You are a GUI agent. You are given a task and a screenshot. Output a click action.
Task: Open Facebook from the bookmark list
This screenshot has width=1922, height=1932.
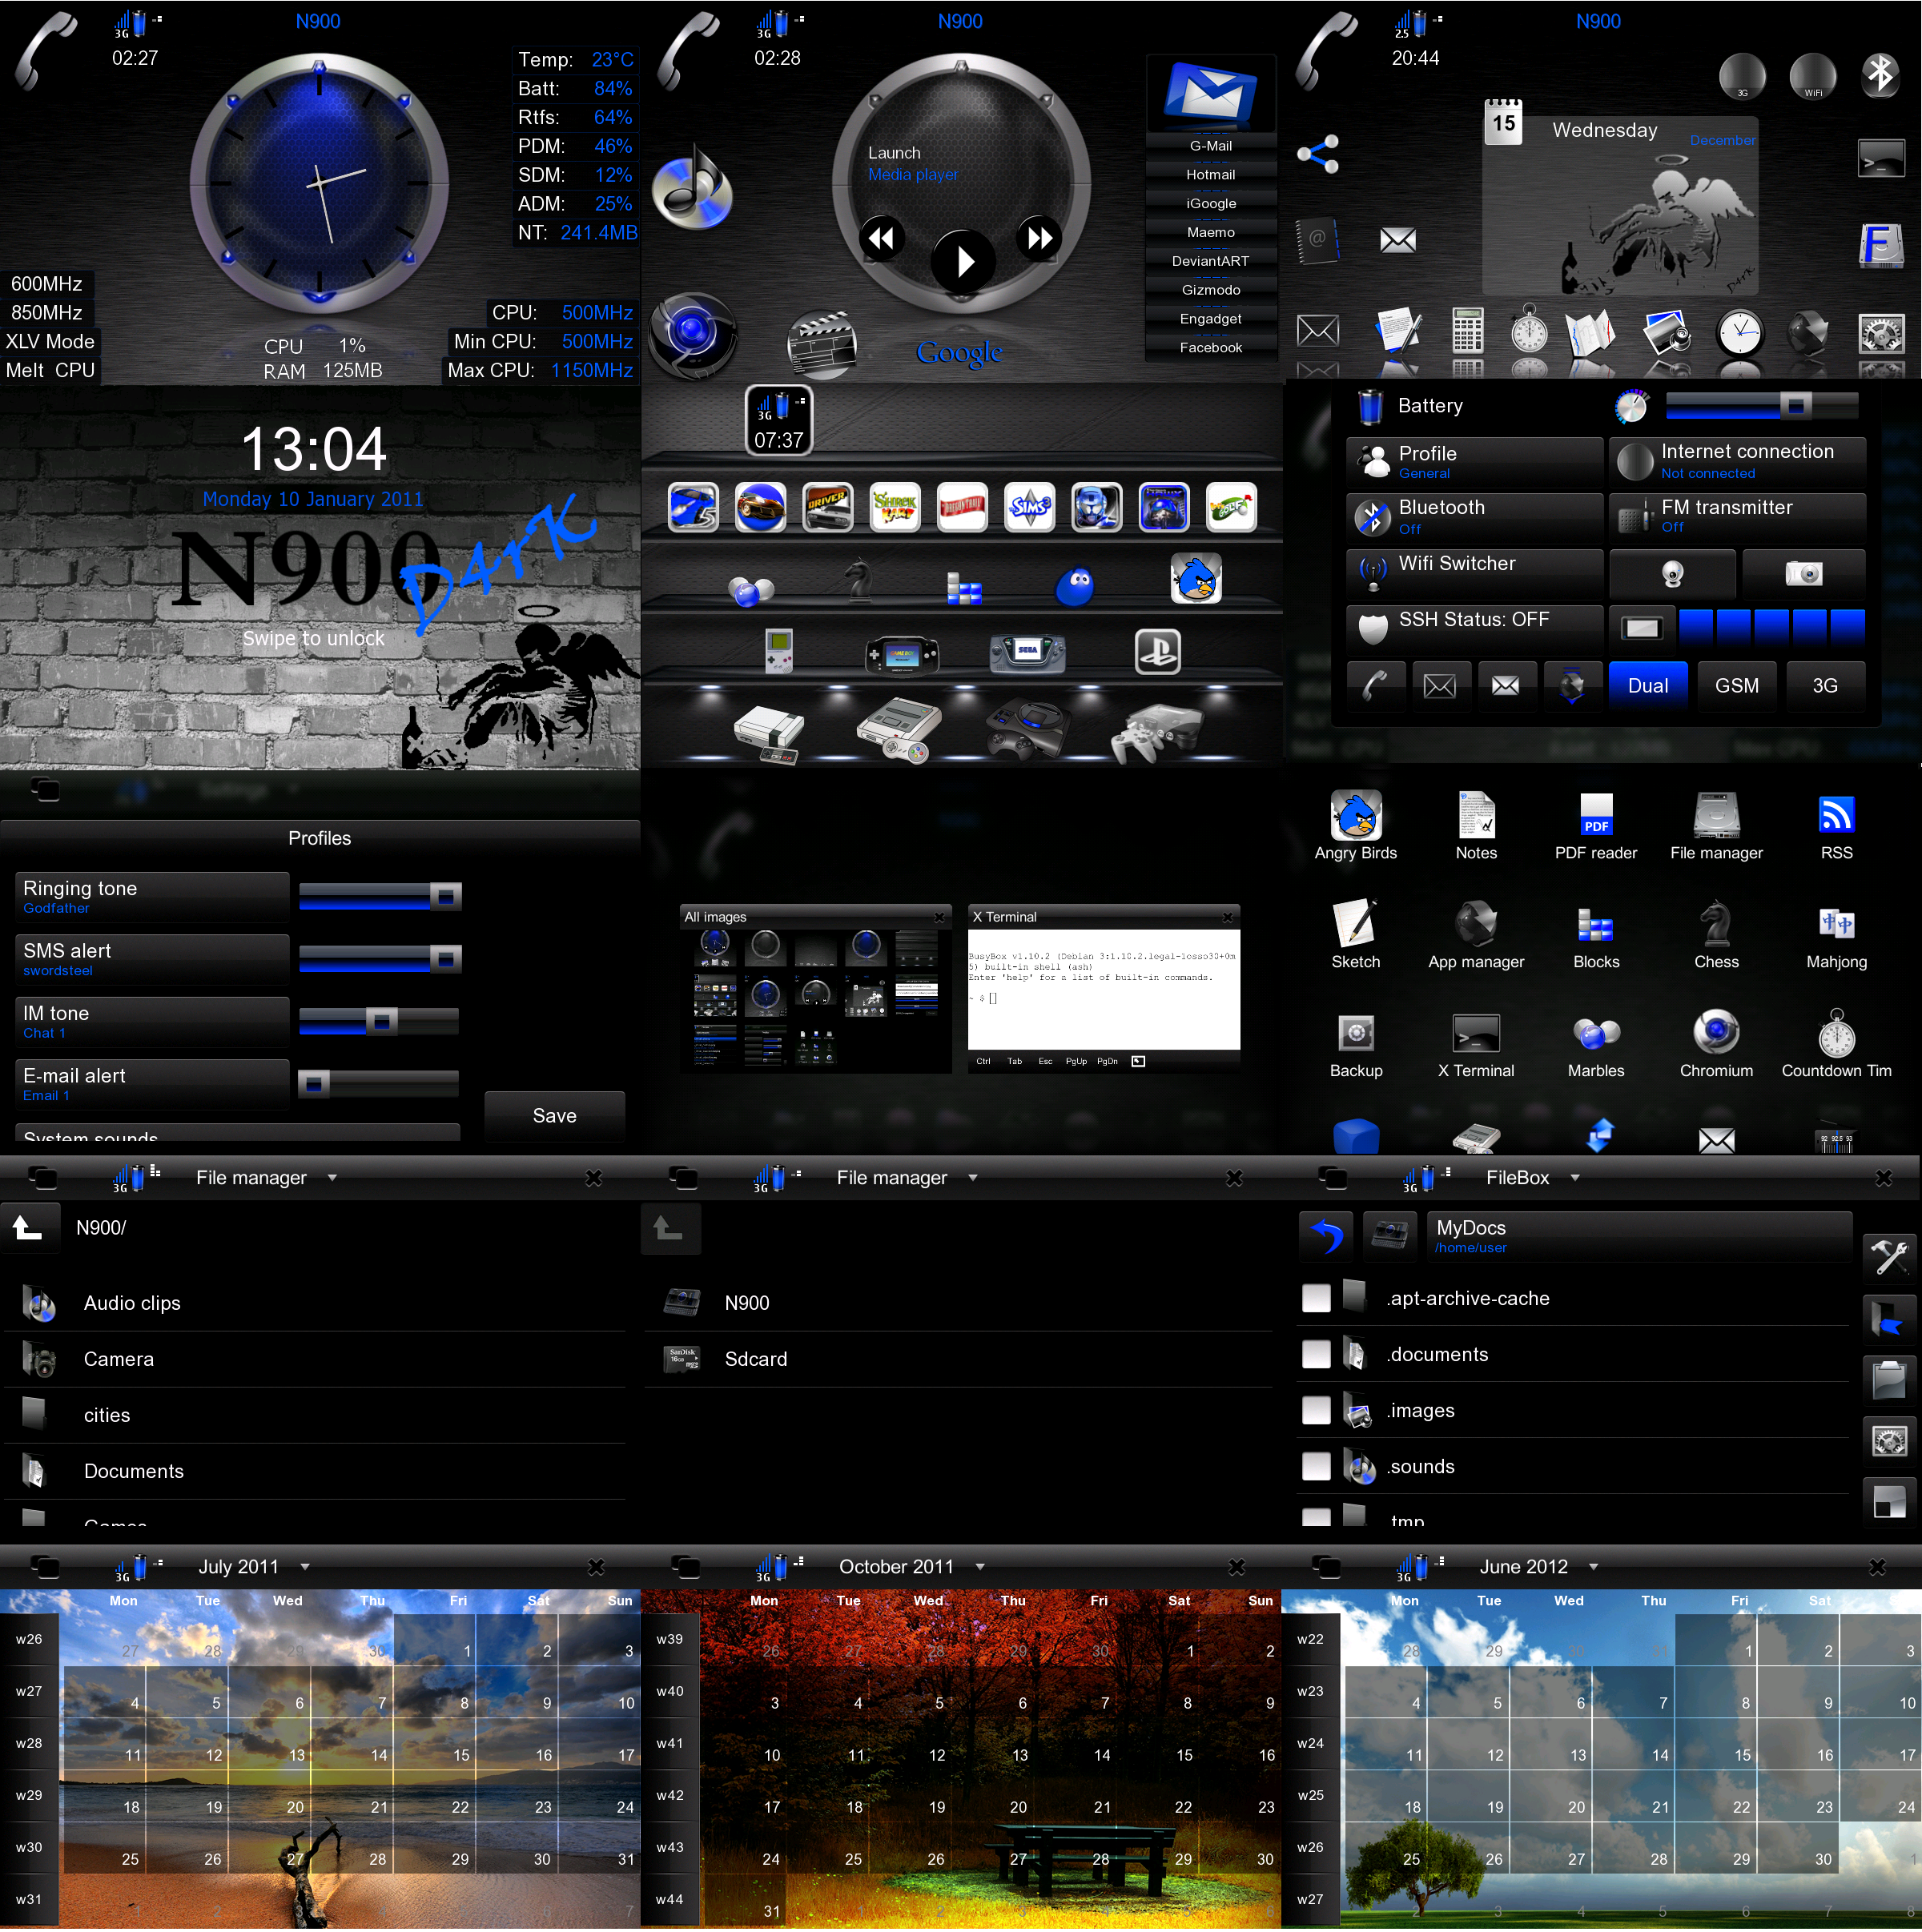[x=1210, y=349]
